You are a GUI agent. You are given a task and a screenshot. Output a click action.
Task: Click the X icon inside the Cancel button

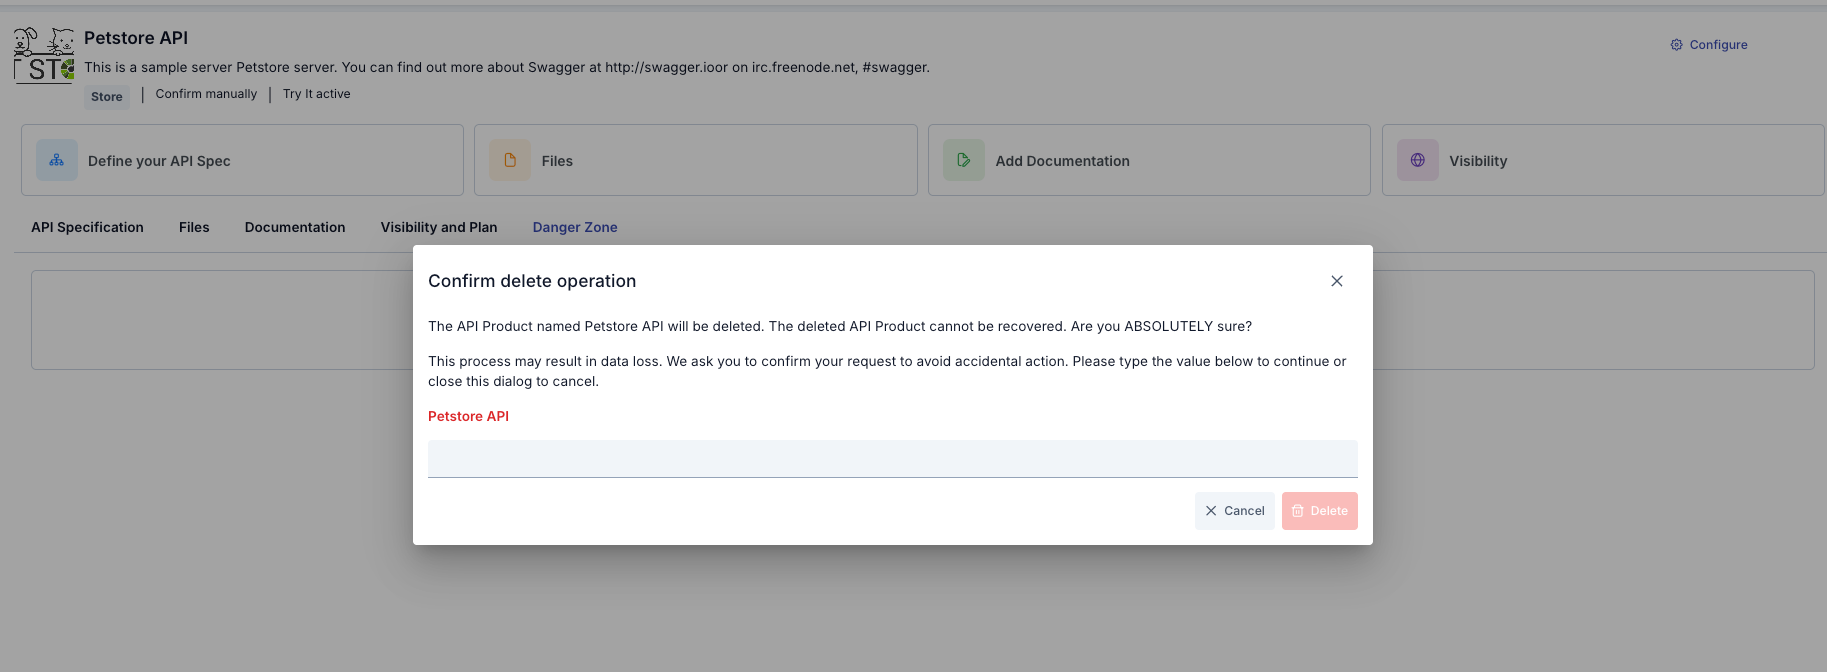pos(1212,511)
